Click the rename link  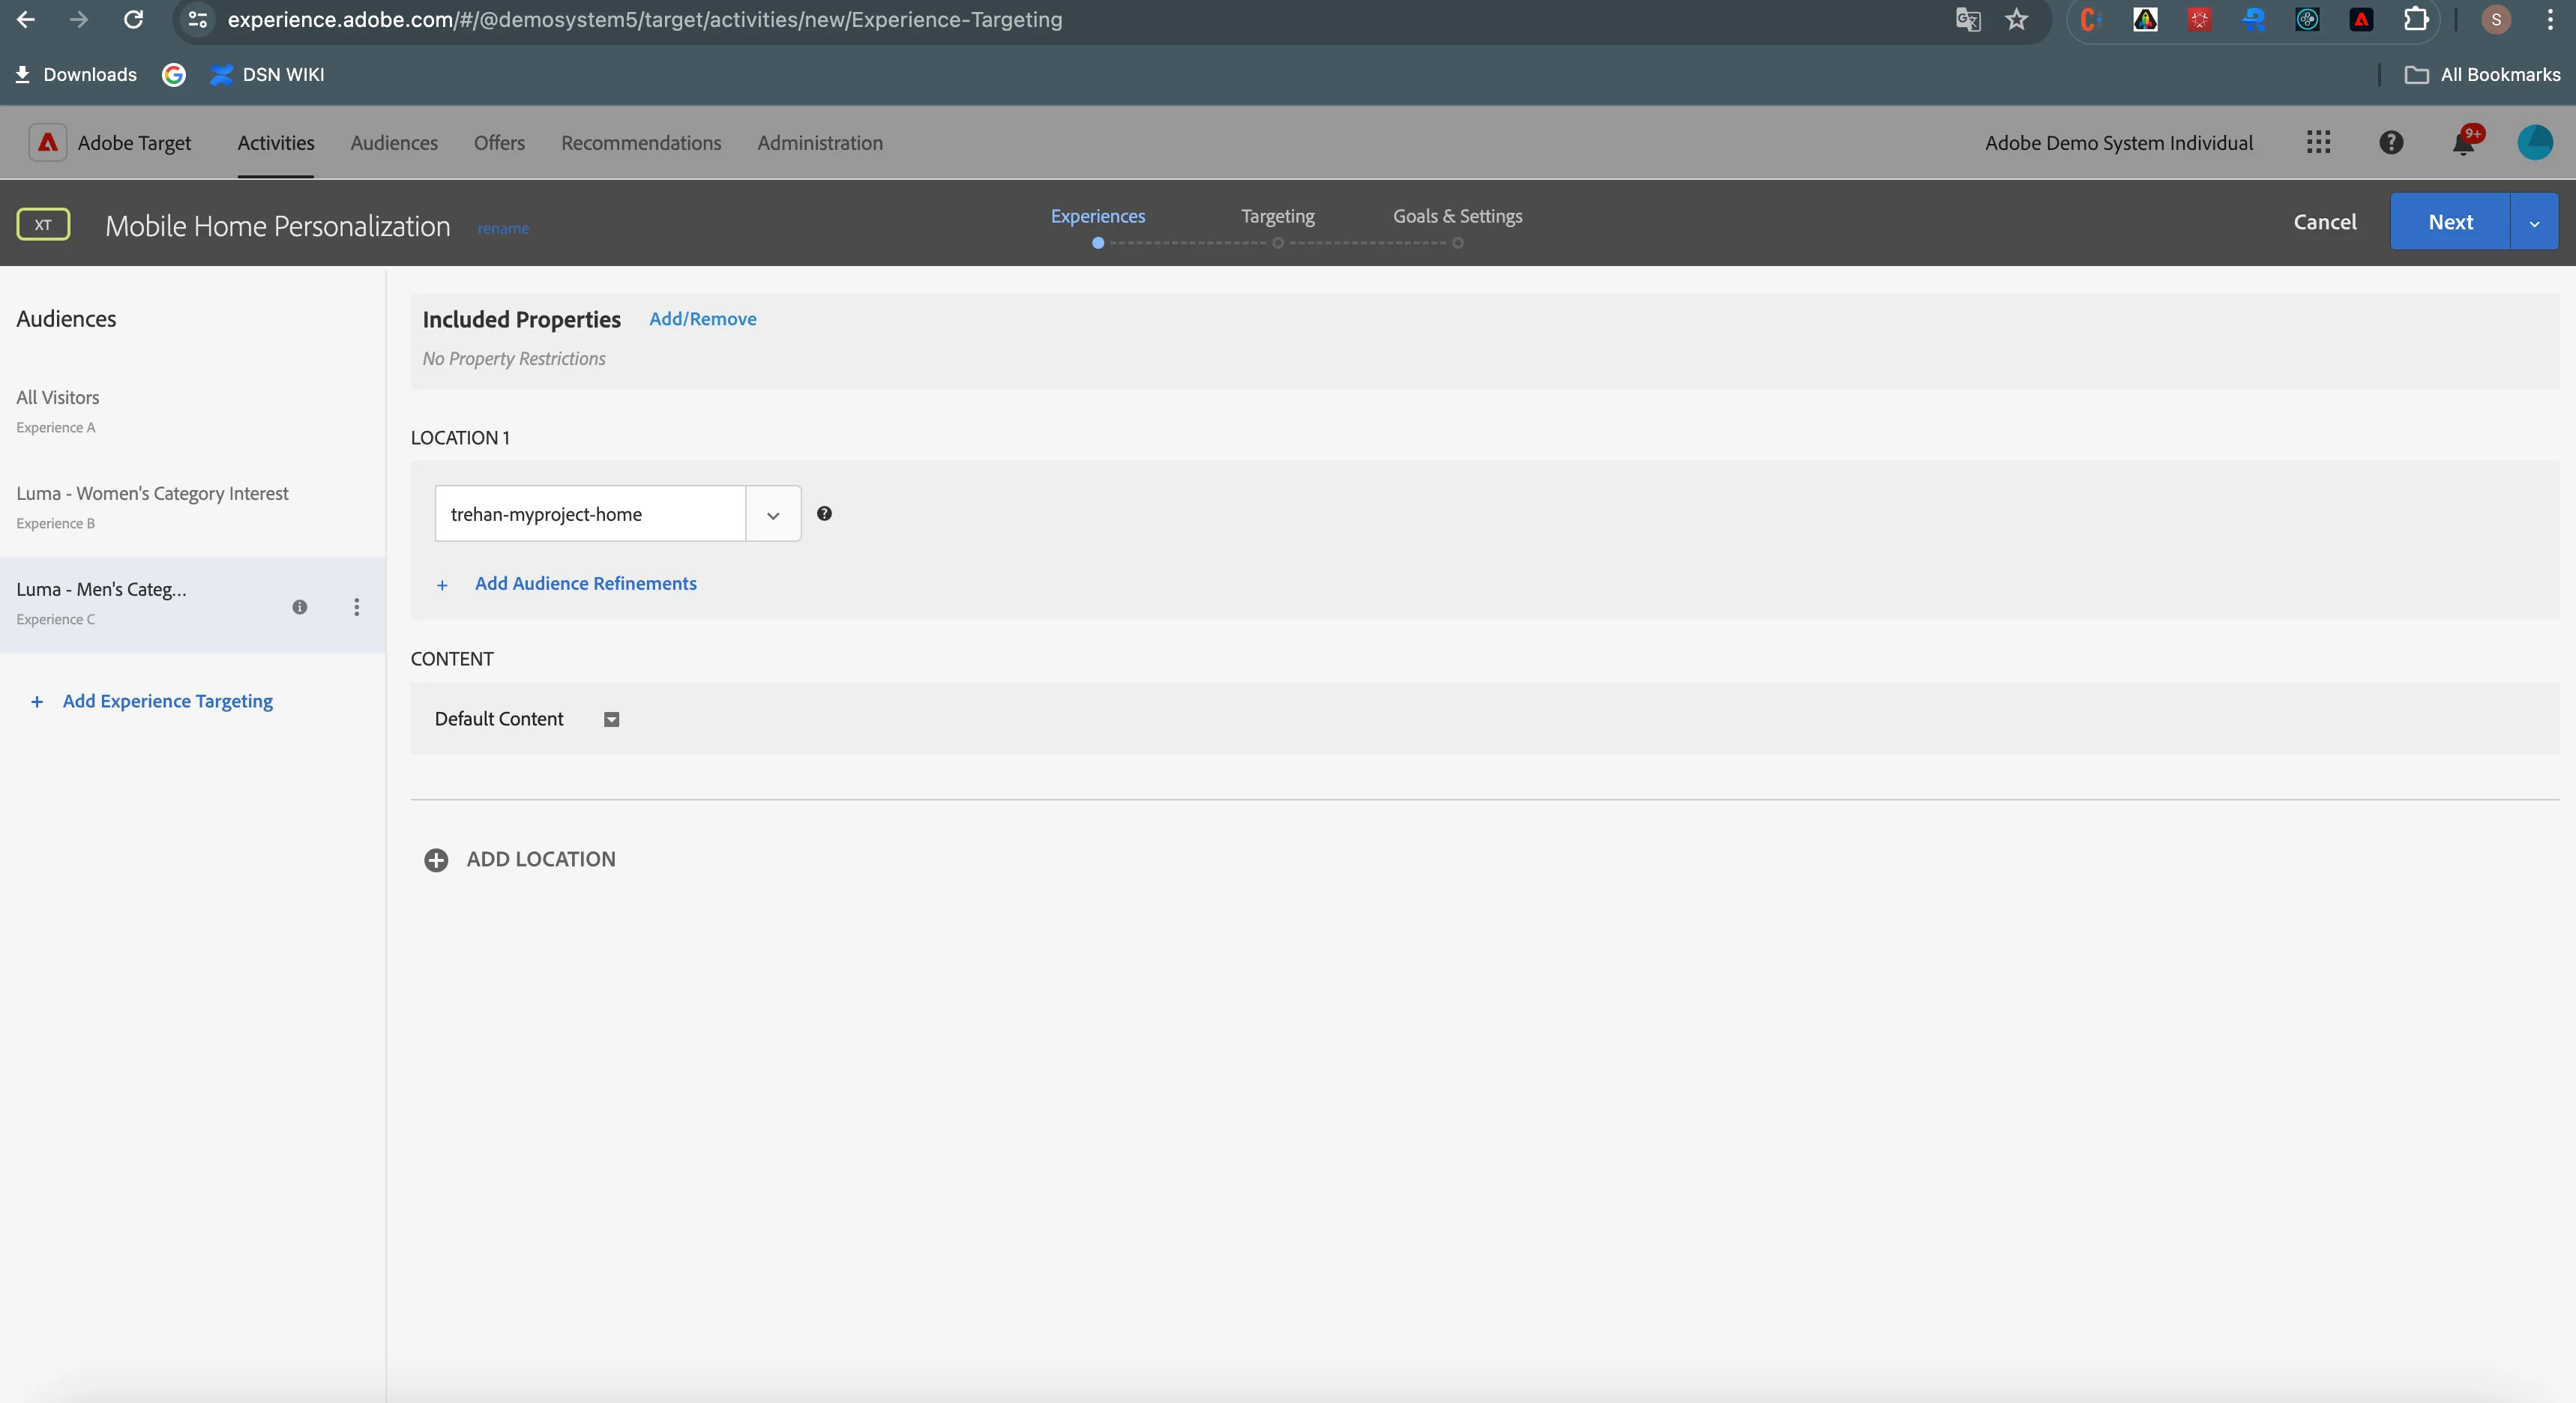pyautogui.click(x=503, y=229)
